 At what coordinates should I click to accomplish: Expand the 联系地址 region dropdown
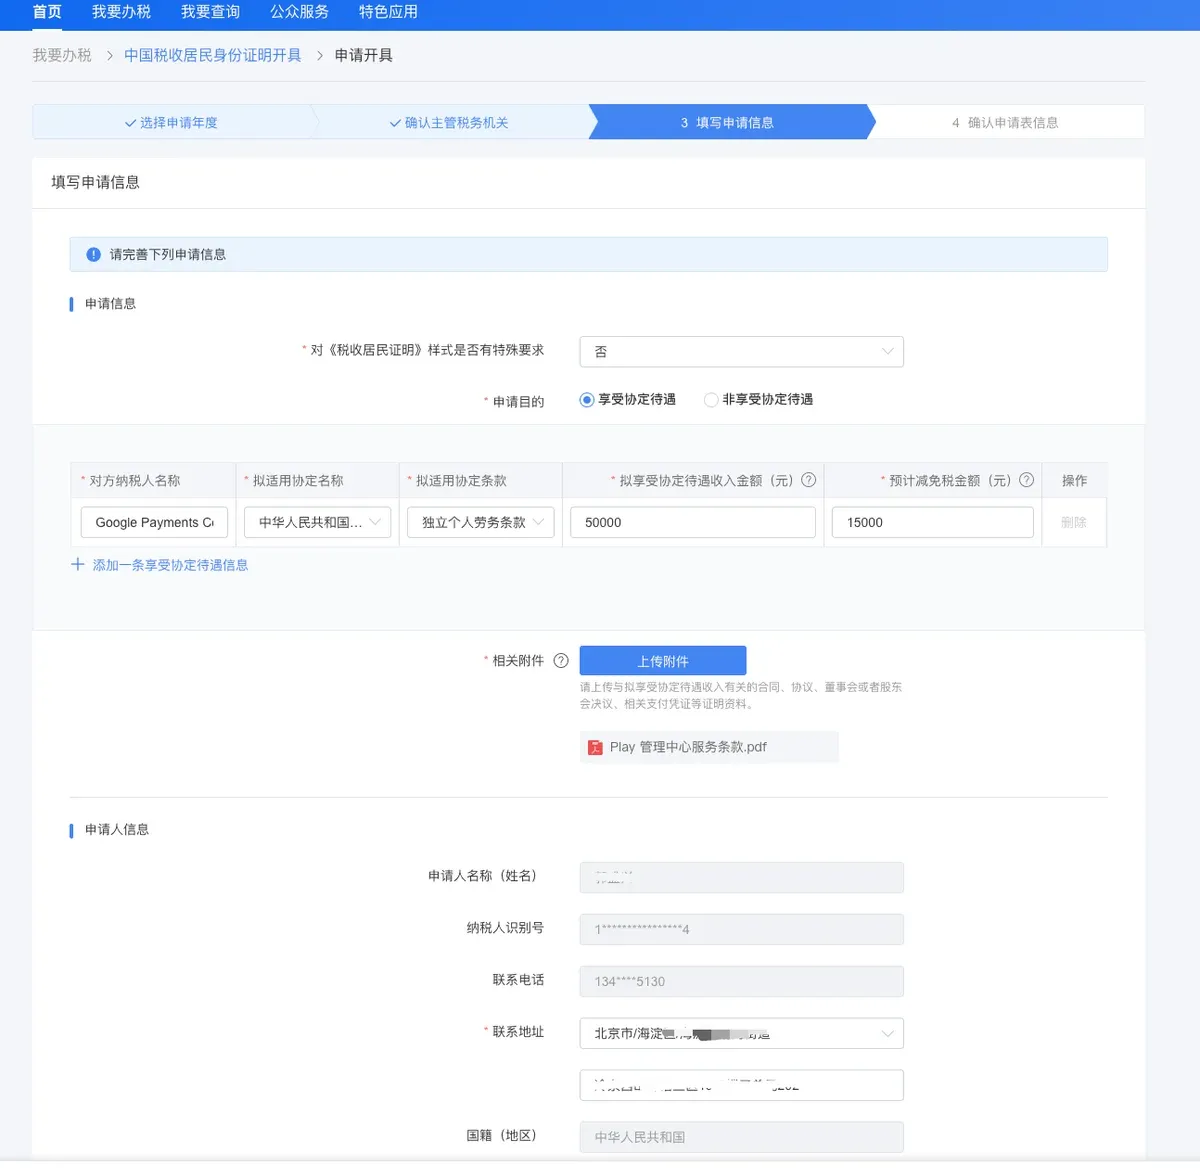(741, 1033)
